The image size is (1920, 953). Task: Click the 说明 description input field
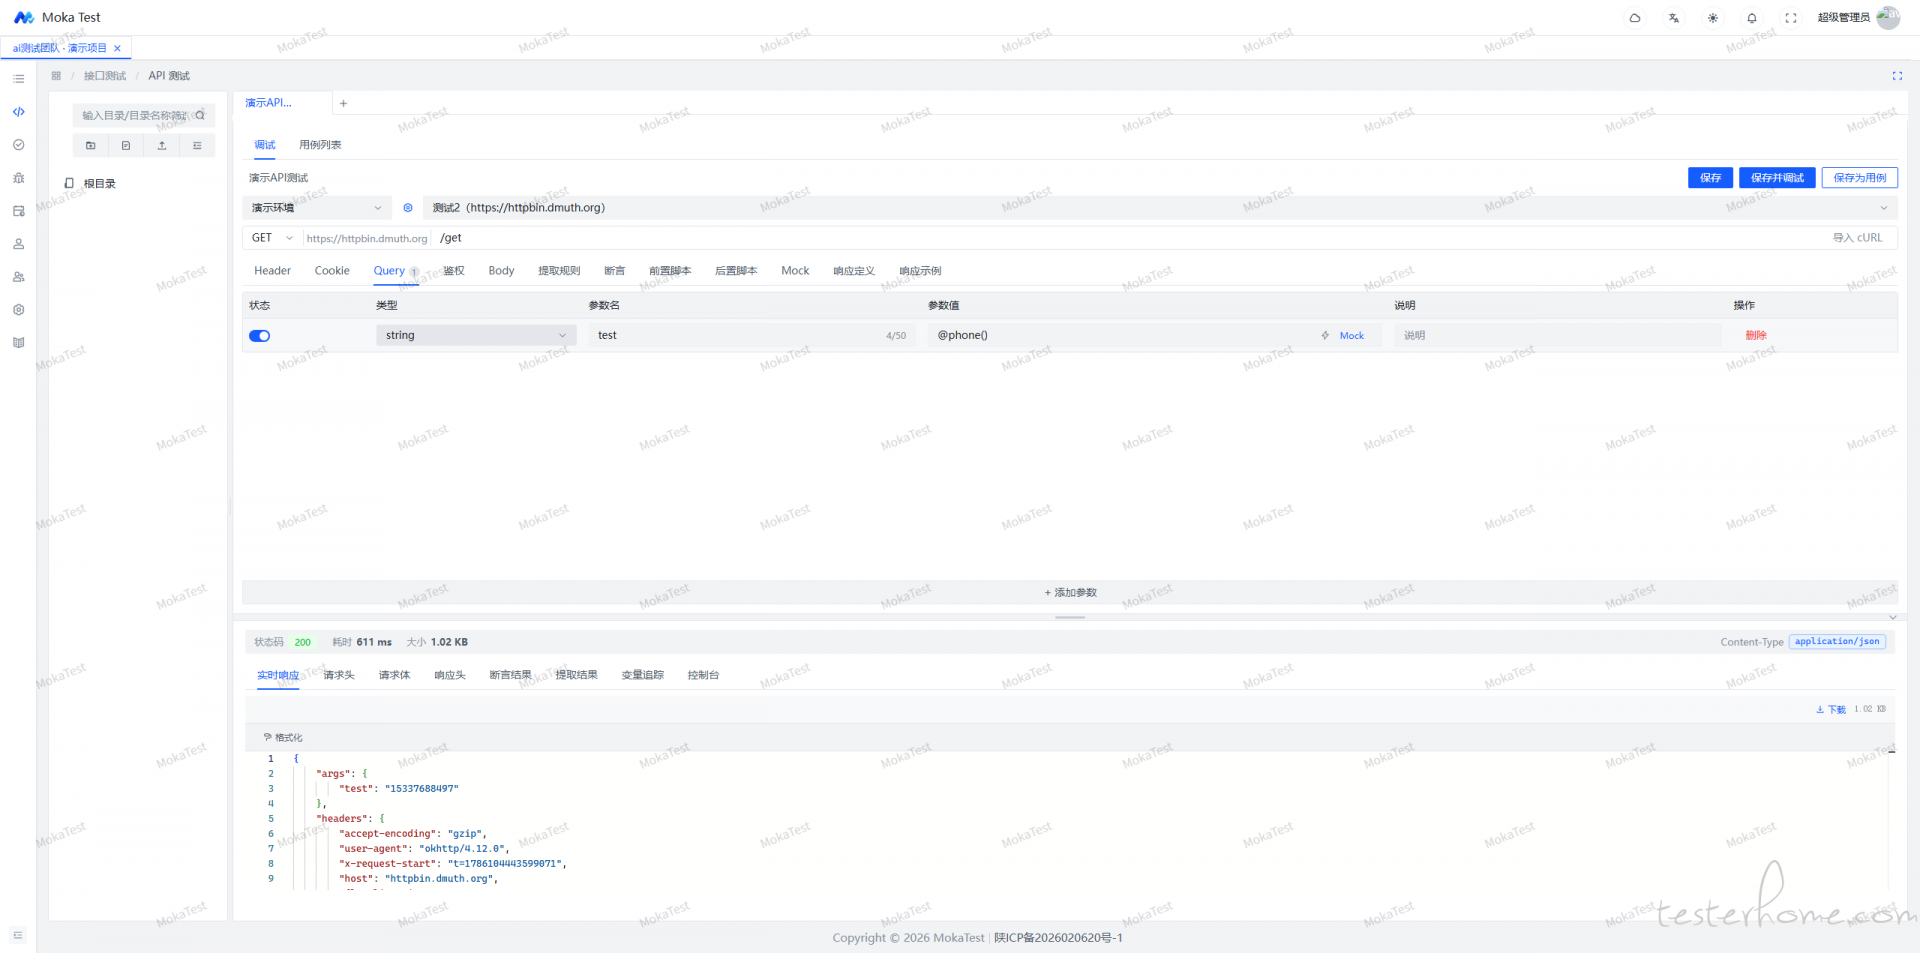(1557, 336)
